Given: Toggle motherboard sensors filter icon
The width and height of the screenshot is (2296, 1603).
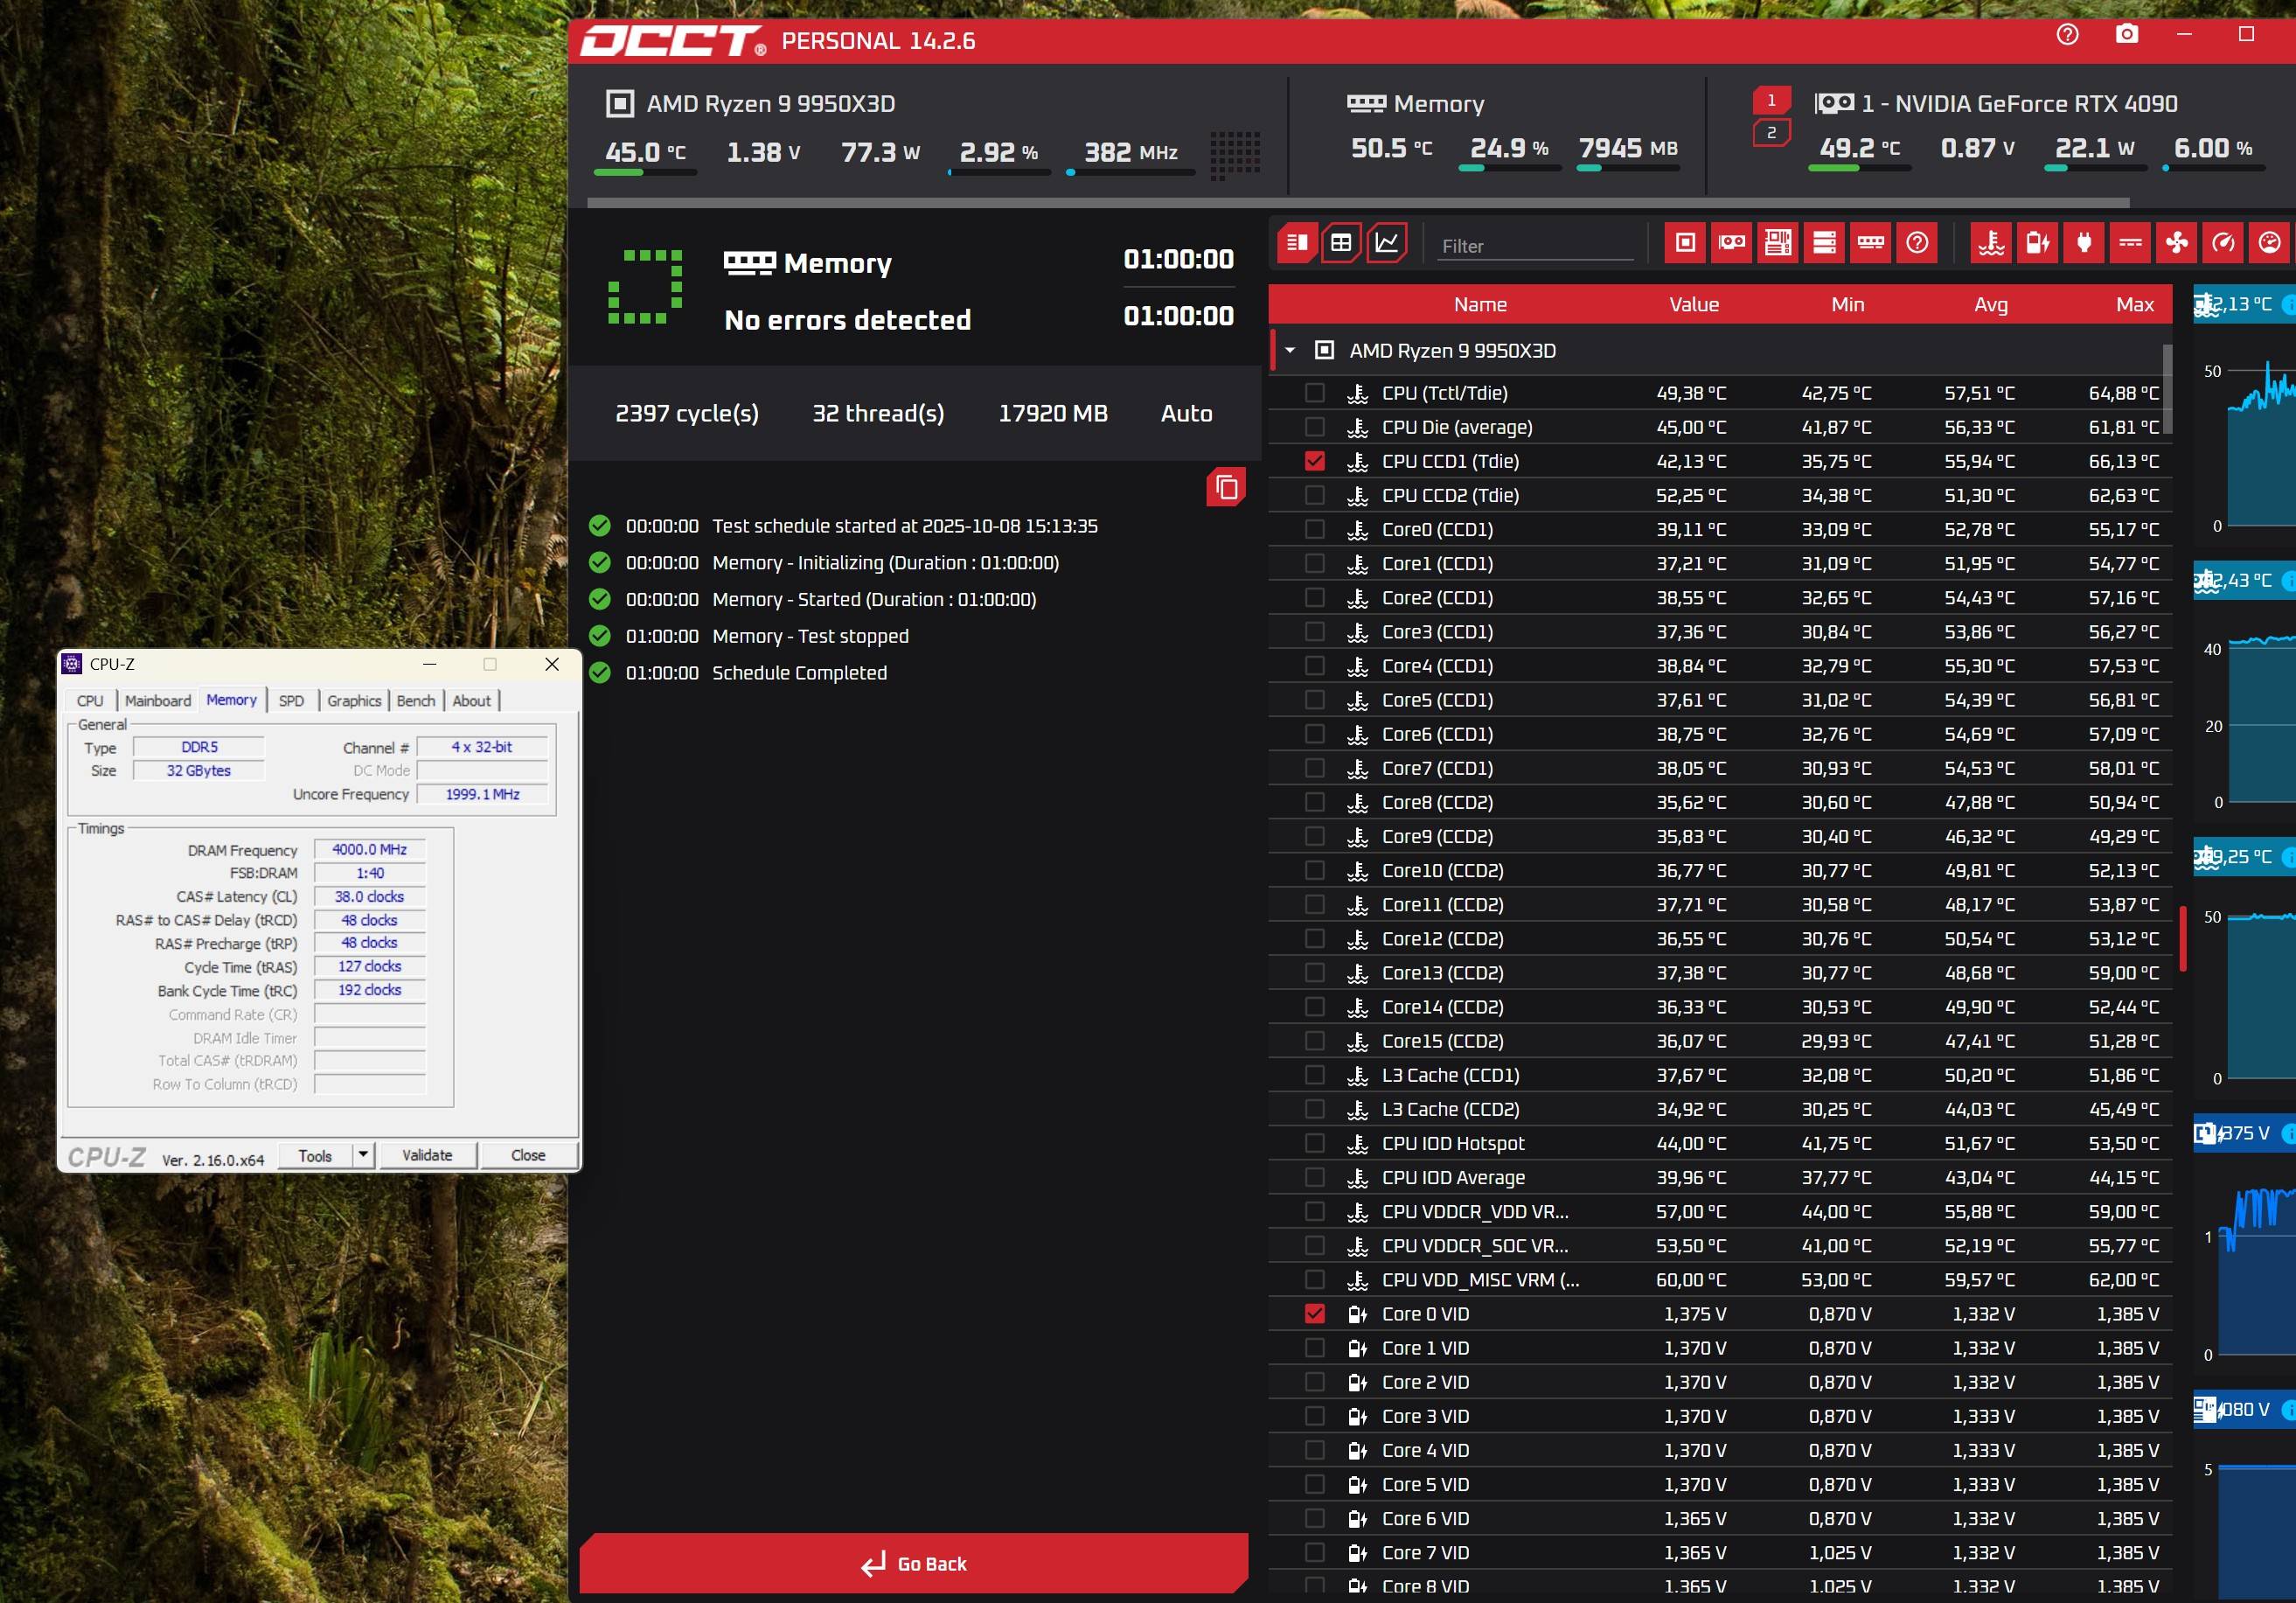Looking at the screenshot, I should (x=1778, y=243).
